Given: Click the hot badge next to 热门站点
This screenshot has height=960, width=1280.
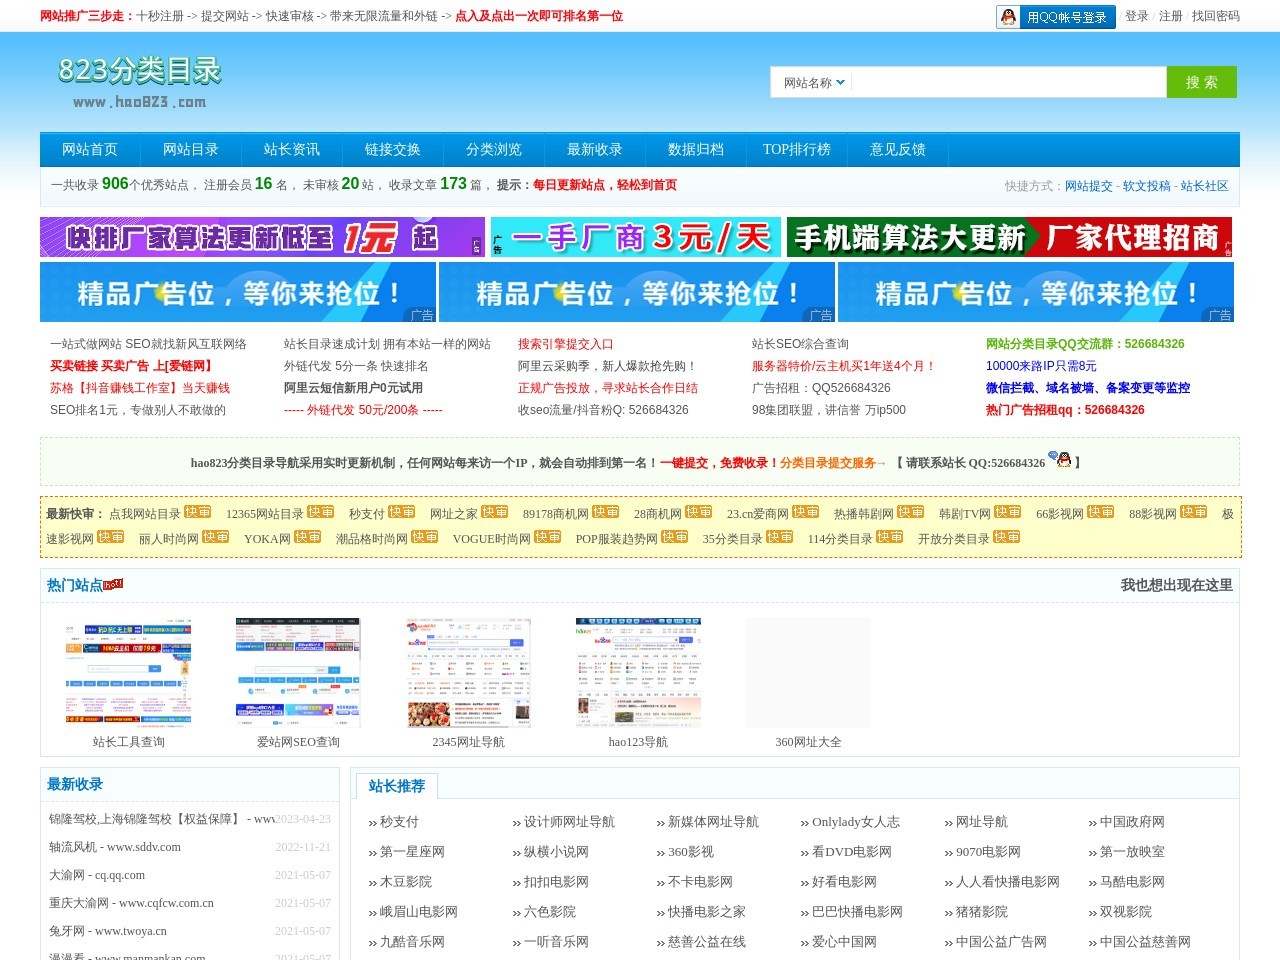Looking at the screenshot, I should 114,584.
